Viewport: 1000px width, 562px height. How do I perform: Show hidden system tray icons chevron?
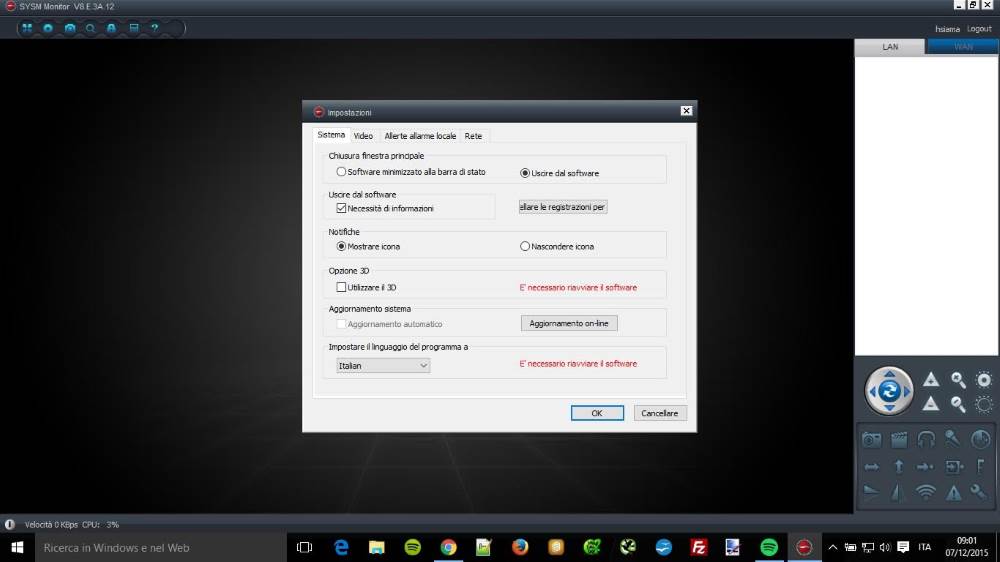click(832, 547)
